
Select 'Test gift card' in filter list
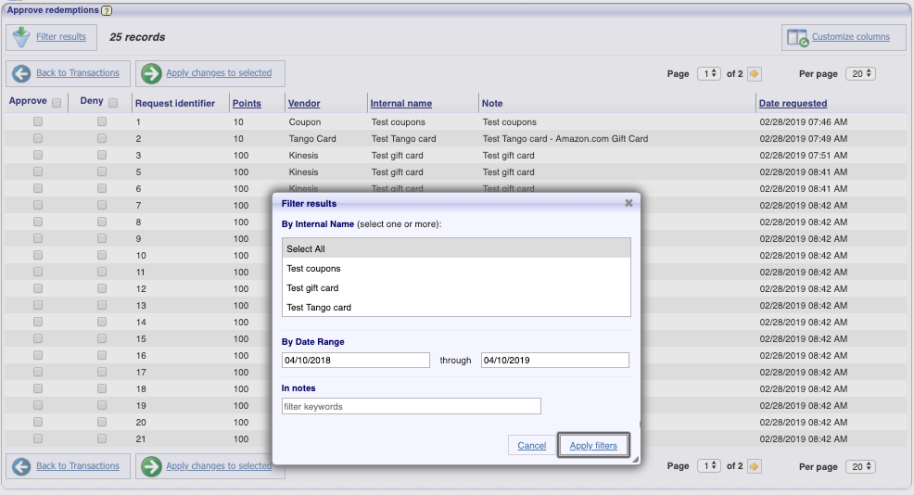click(456, 287)
